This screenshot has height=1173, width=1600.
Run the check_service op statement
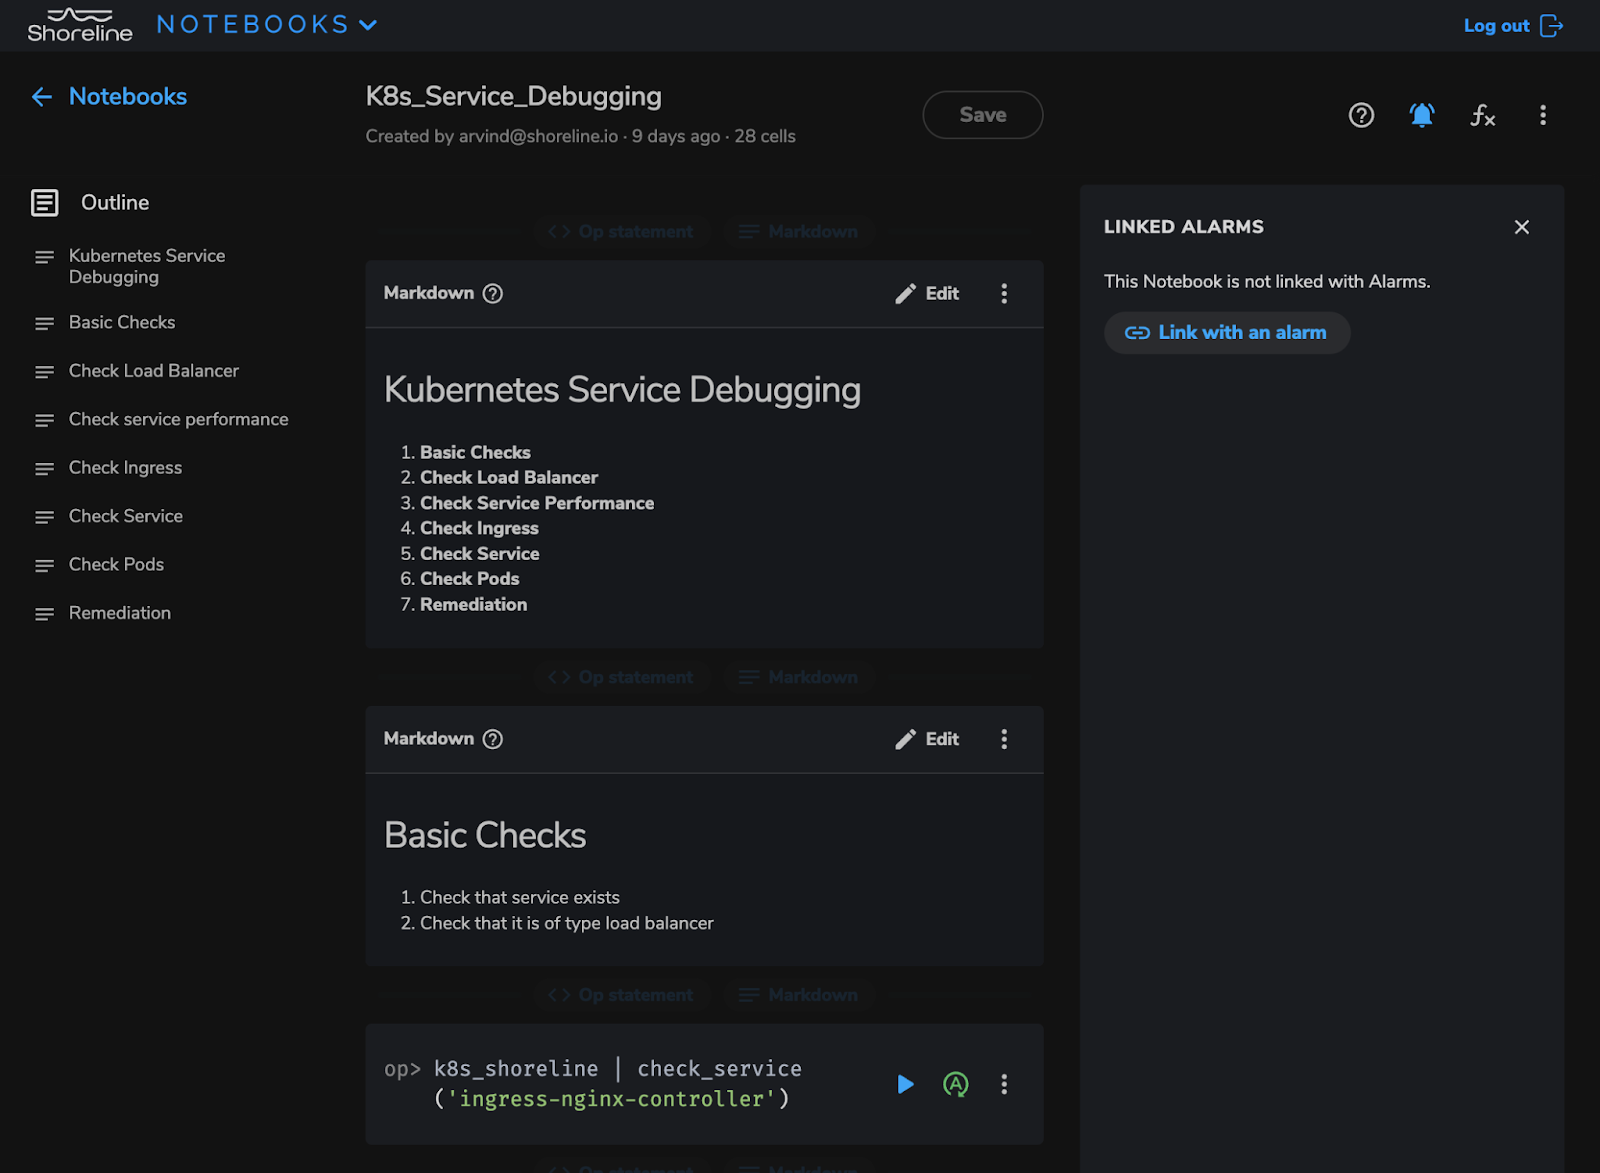pos(905,1084)
